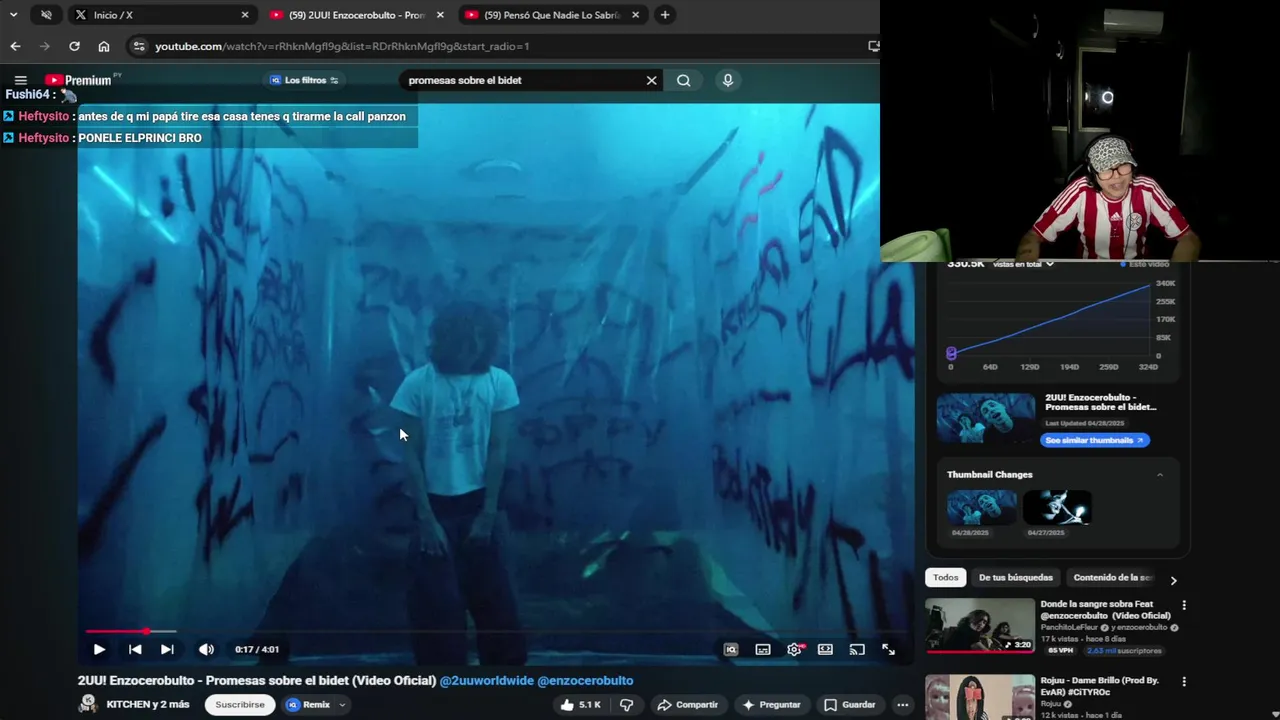Select the 04/27/2025 thumbnail change
Viewport: 1280px width, 720px height.
point(1057,508)
